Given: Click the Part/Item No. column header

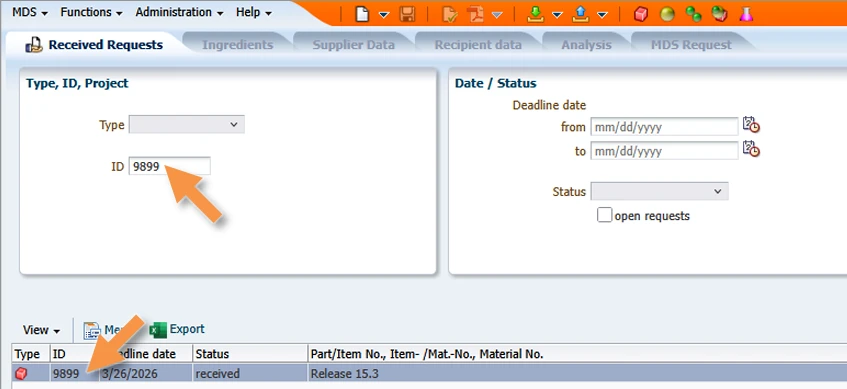Looking at the screenshot, I should click(x=577, y=354).
